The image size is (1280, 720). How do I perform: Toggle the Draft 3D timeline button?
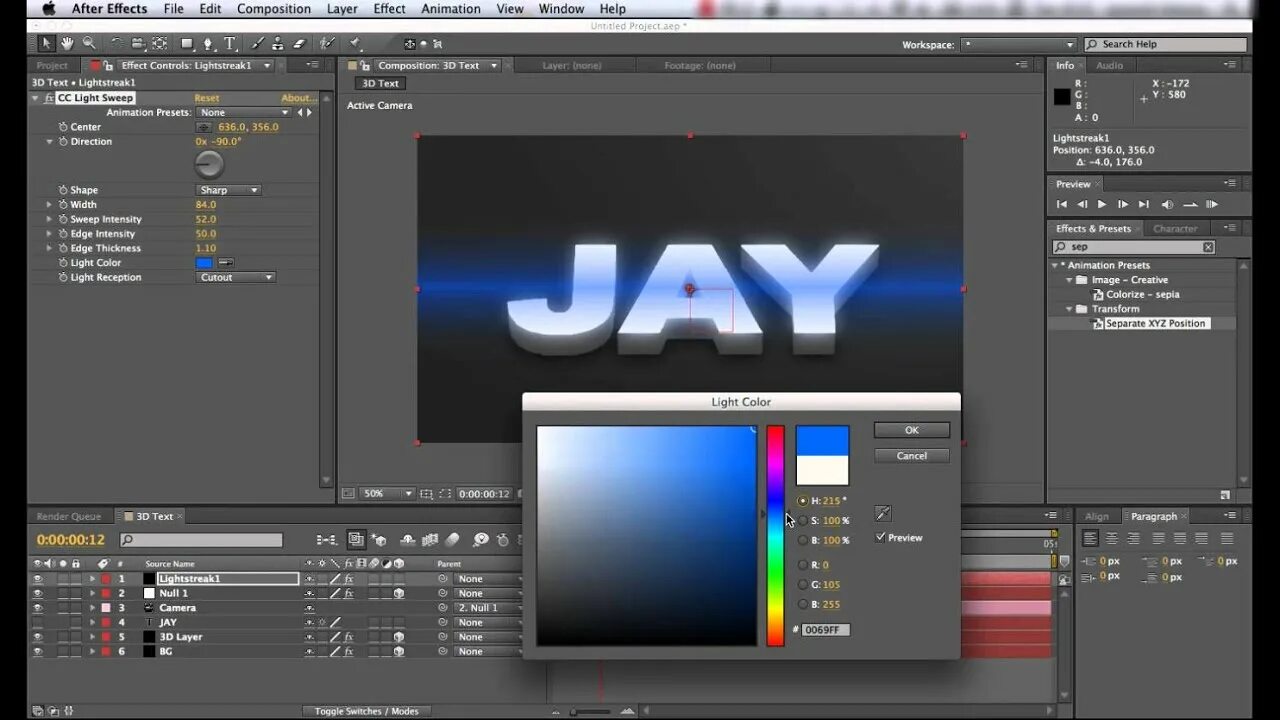(x=380, y=540)
